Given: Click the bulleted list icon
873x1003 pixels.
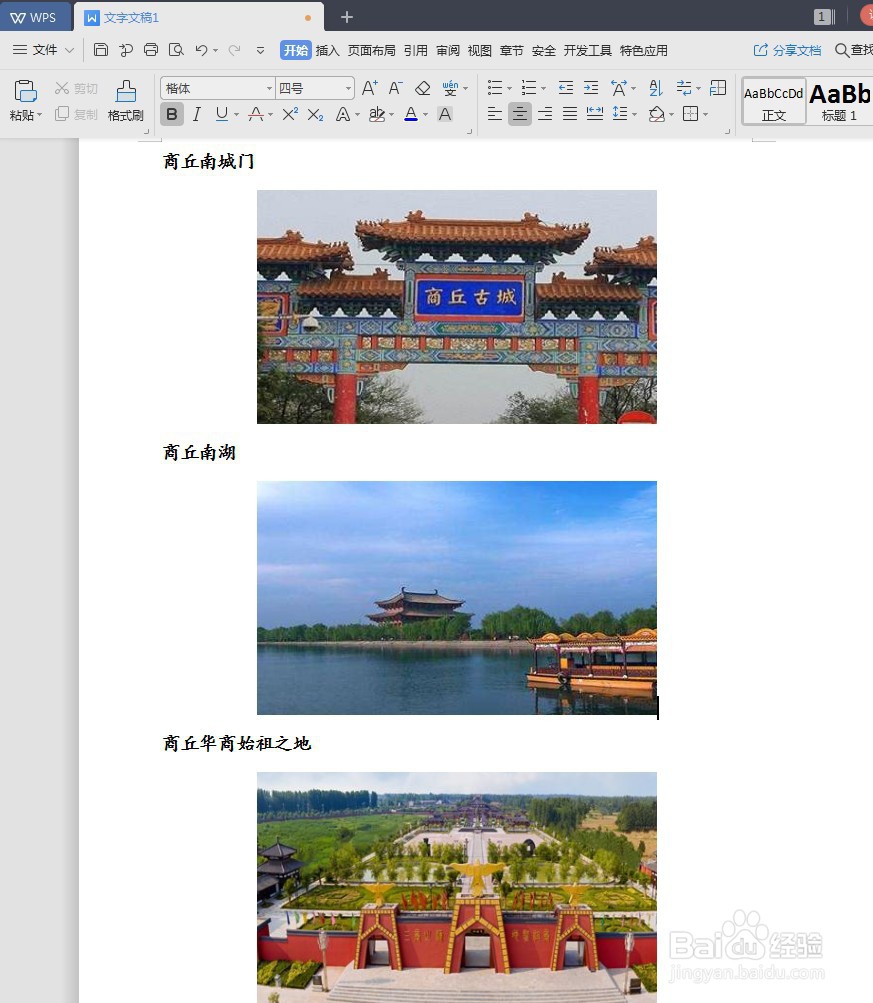Looking at the screenshot, I should (494, 88).
